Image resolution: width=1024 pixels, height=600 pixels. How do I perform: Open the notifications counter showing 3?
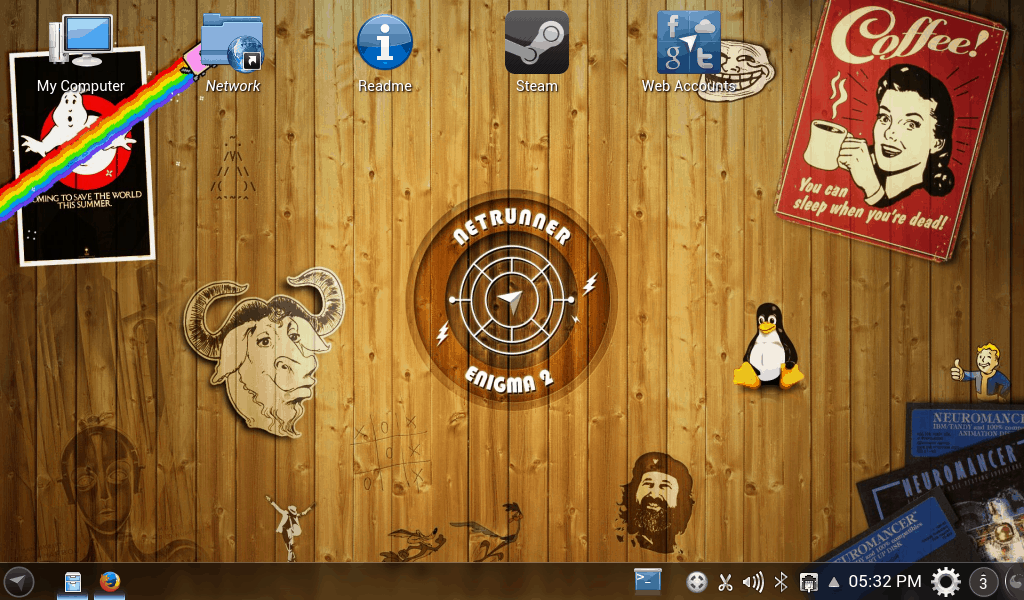[x=984, y=581]
